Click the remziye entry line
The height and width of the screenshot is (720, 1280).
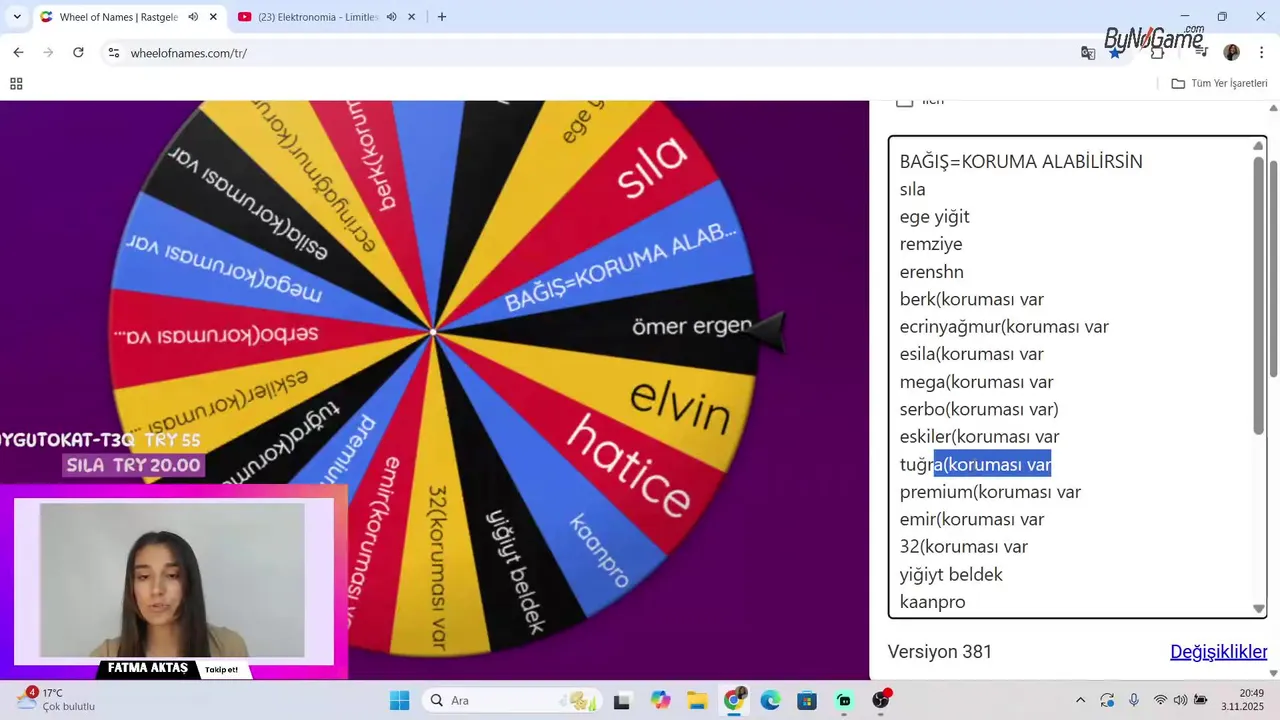click(931, 244)
